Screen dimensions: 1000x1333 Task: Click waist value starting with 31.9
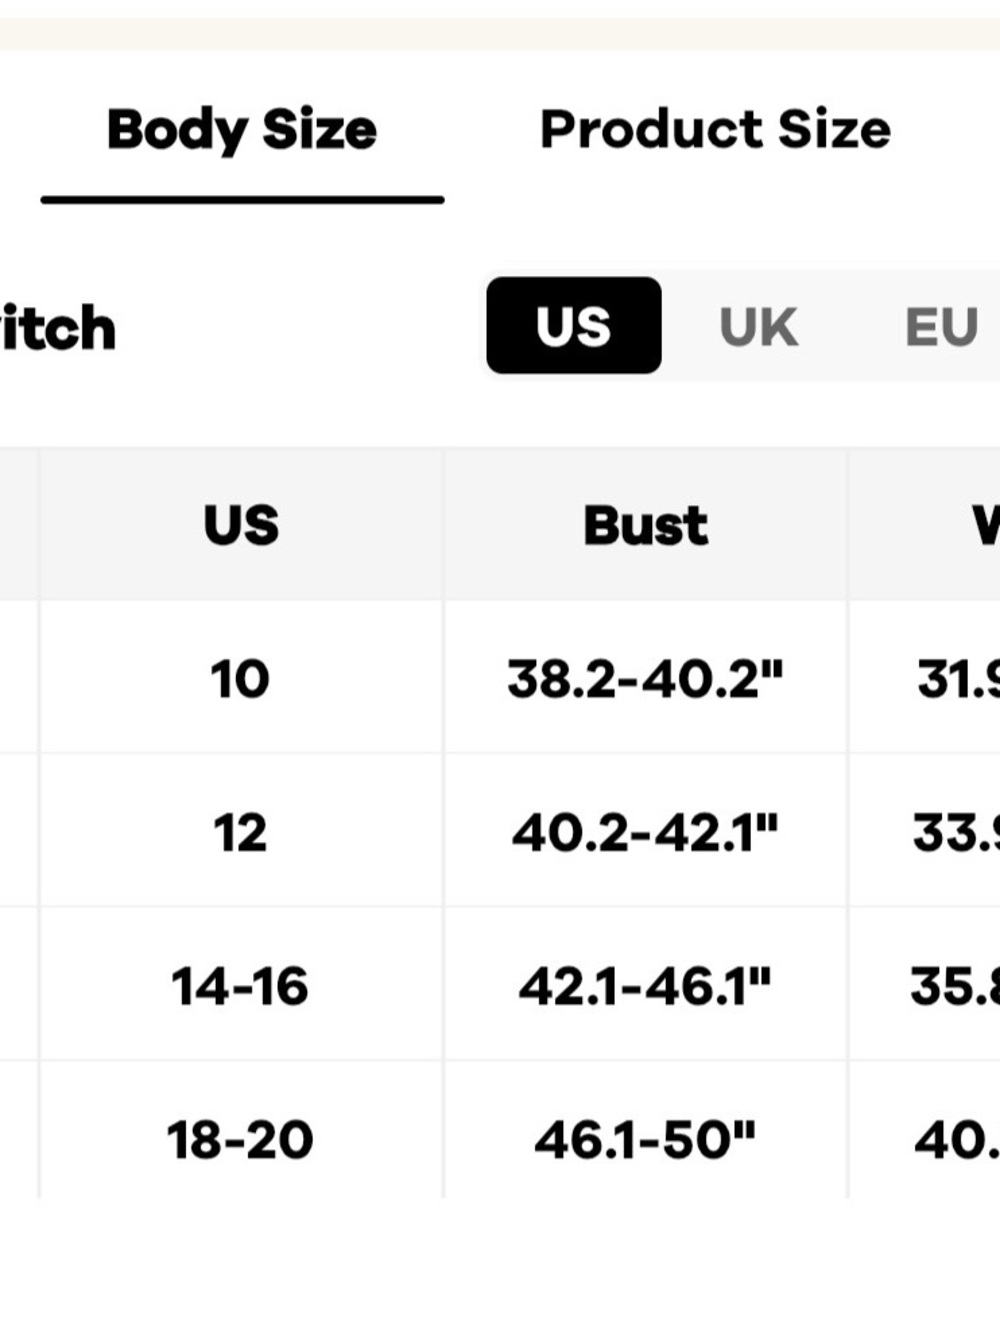(958, 679)
